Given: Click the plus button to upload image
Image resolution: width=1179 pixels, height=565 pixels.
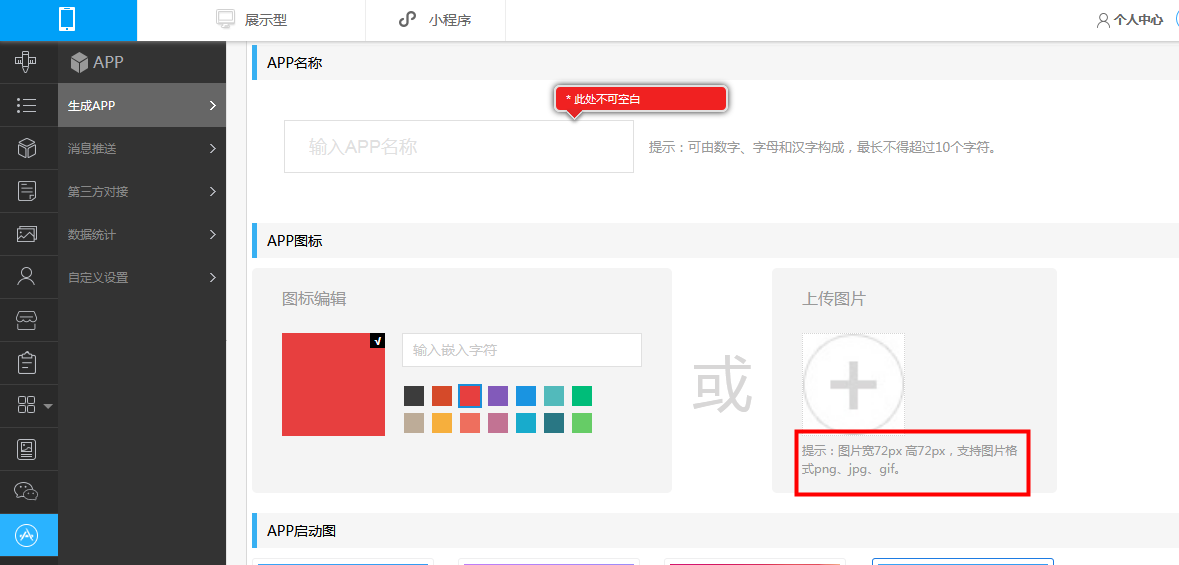Looking at the screenshot, I should [x=853, y=384].
